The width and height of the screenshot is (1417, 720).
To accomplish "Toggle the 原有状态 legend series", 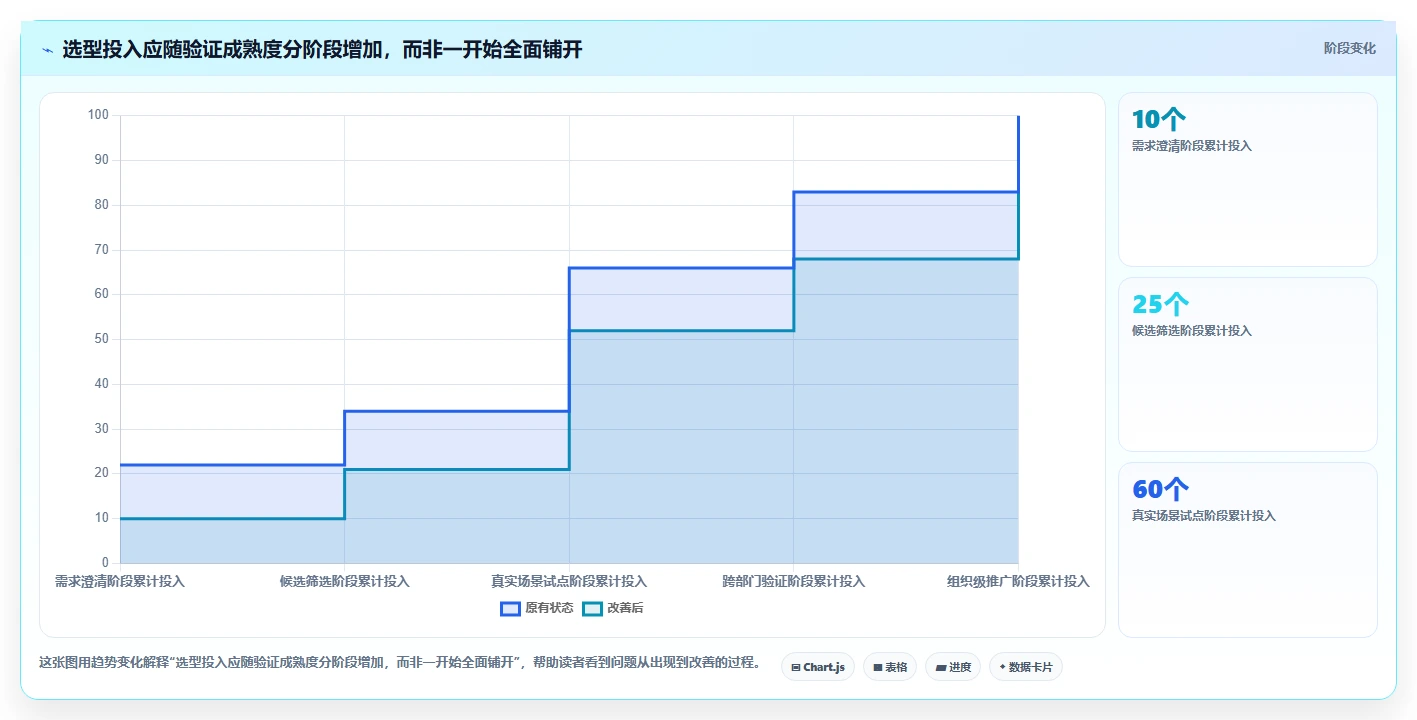I will pyautogui.click(x=537, y=608).
